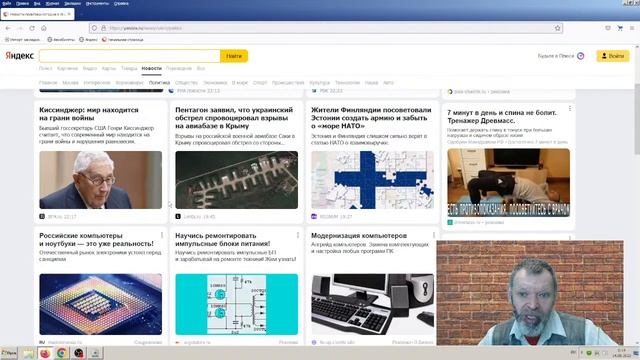Switch to the Новости service tab

[x=151, y=68]
